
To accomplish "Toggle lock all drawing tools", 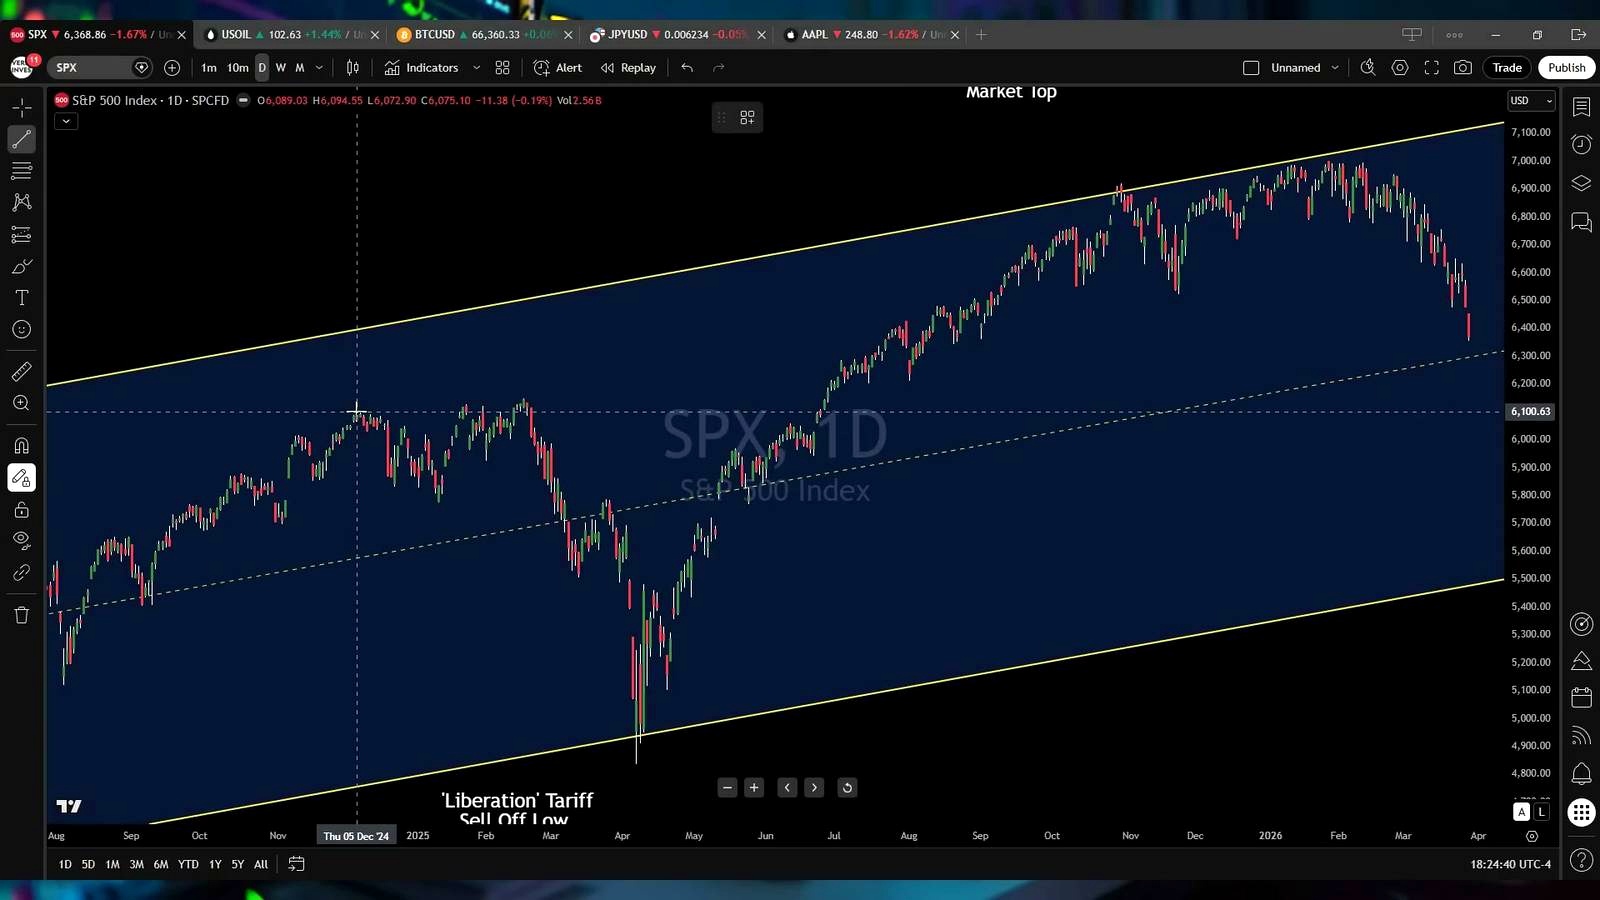I will click(x=21, y=510).
